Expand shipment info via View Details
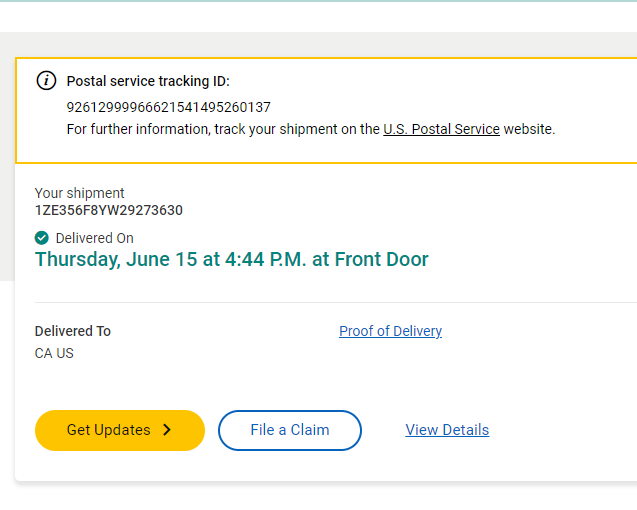This screenshot has width=637, height=510. point(447,430)
